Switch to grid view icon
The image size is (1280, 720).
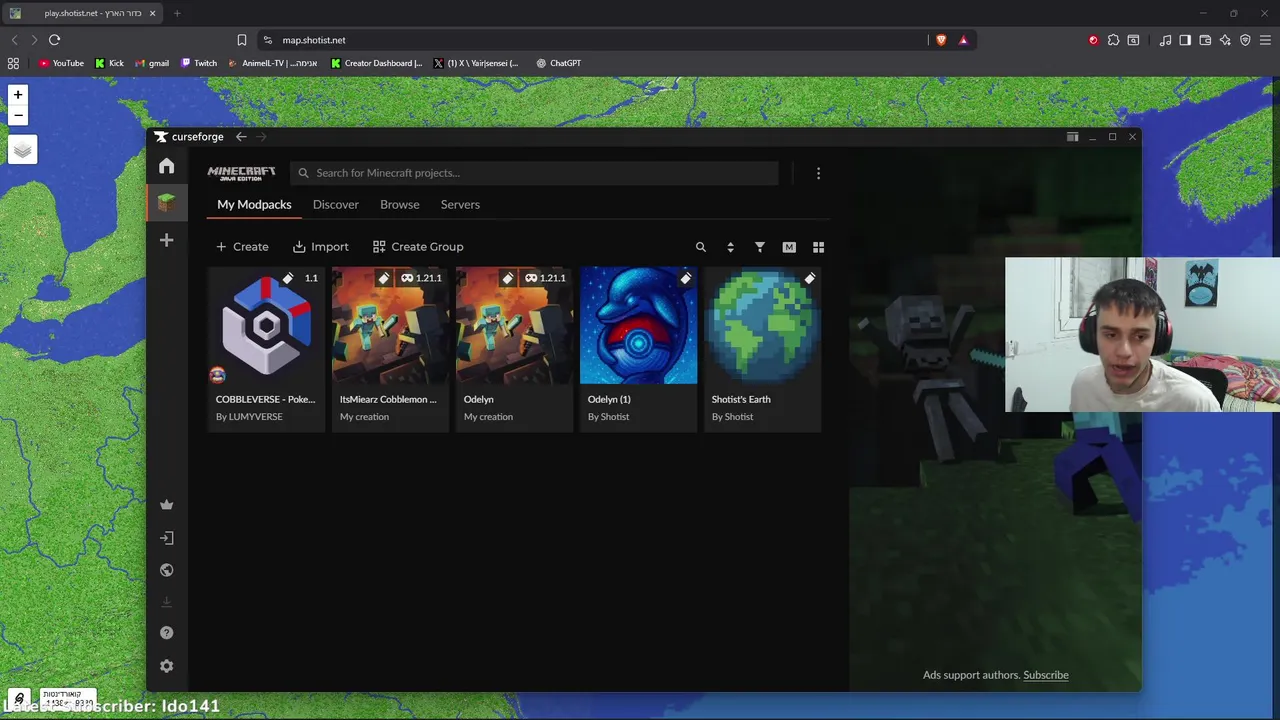point(818,247)
